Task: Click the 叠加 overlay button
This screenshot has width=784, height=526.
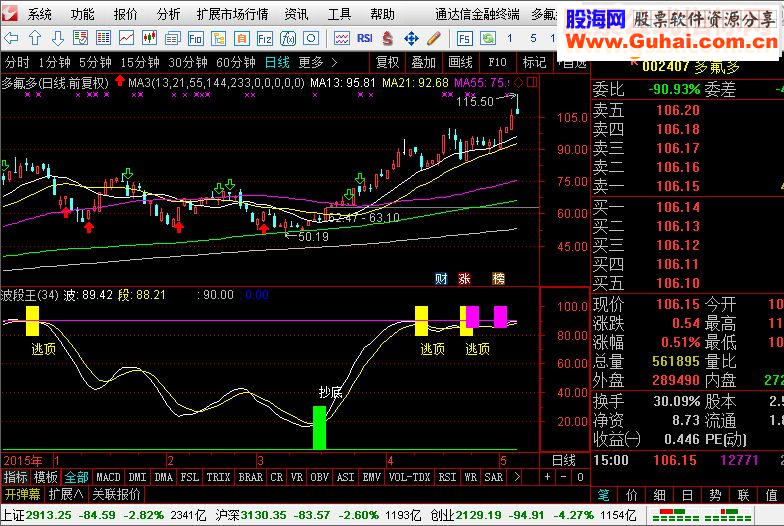Action: click(x=424, y=62)
